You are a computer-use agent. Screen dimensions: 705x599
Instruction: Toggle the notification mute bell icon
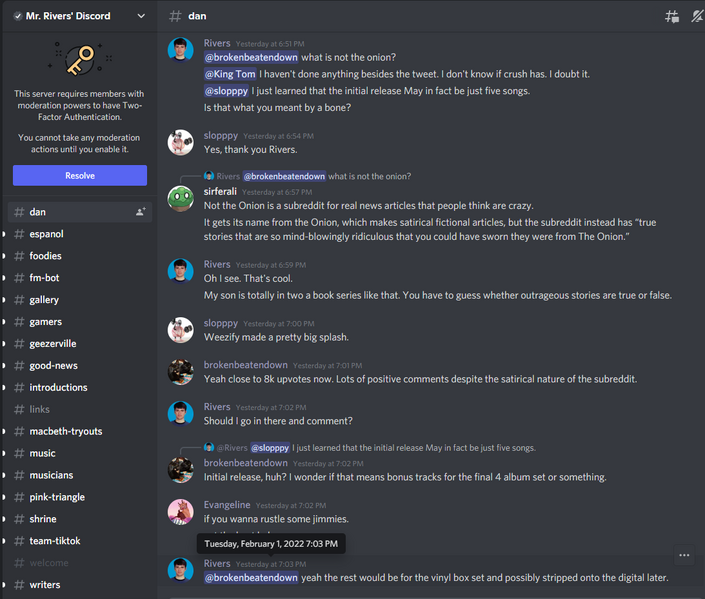pos(696,17)
